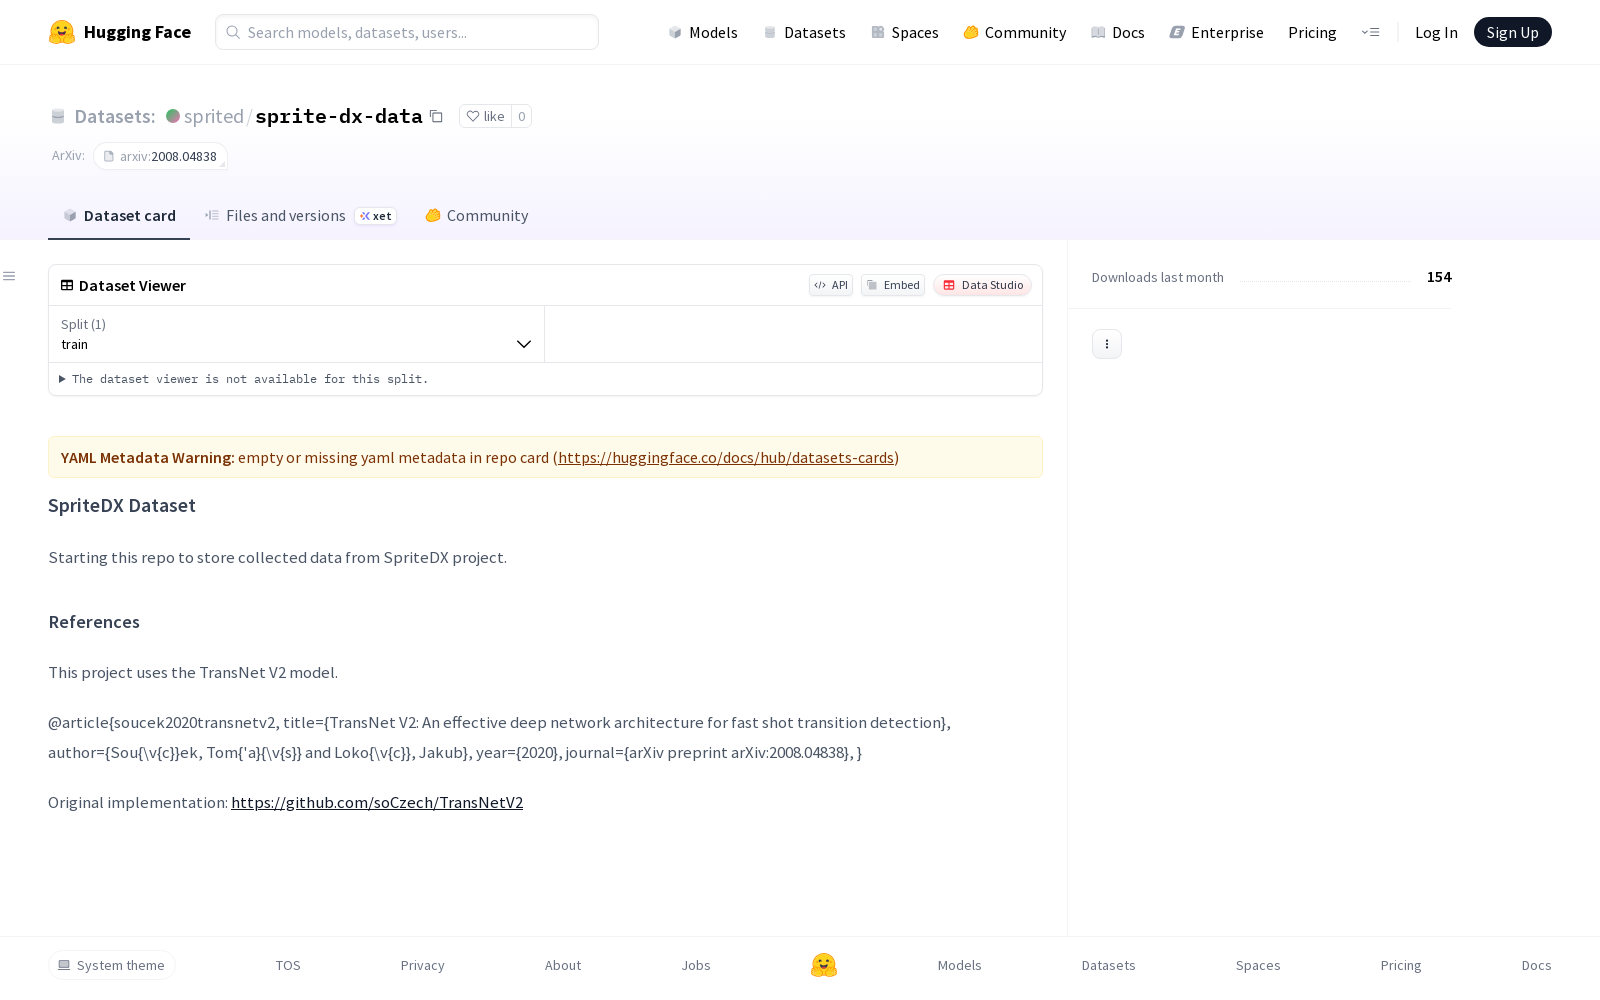The height and width of the screenshot is (1000, 1600).
Task: Click the Hugging Face logo icon
Action: point(62,32)
